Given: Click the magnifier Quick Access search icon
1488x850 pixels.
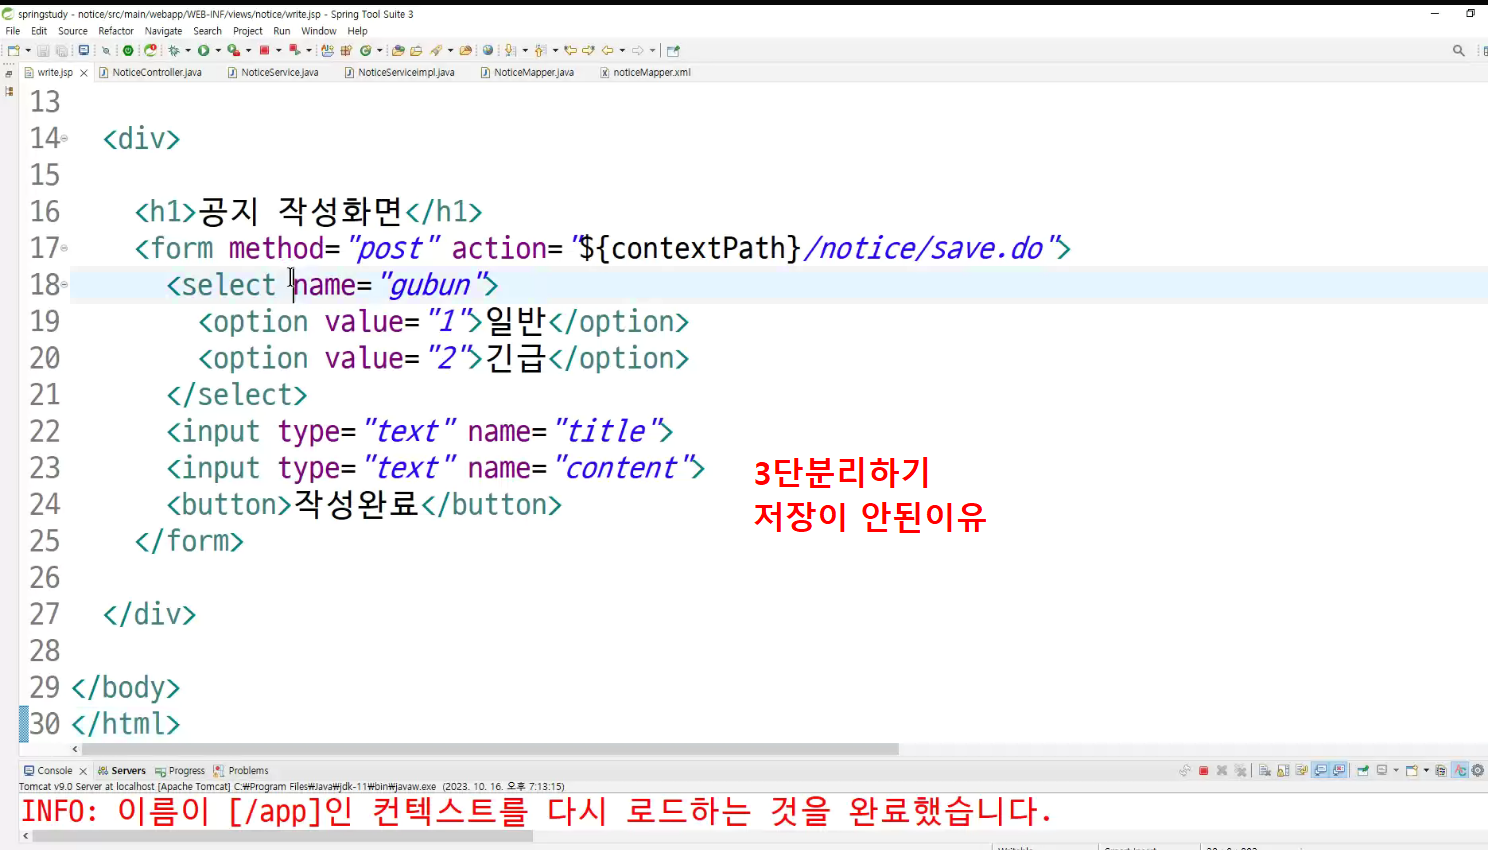Looking at the screenshot, I should coord(1459,50).
